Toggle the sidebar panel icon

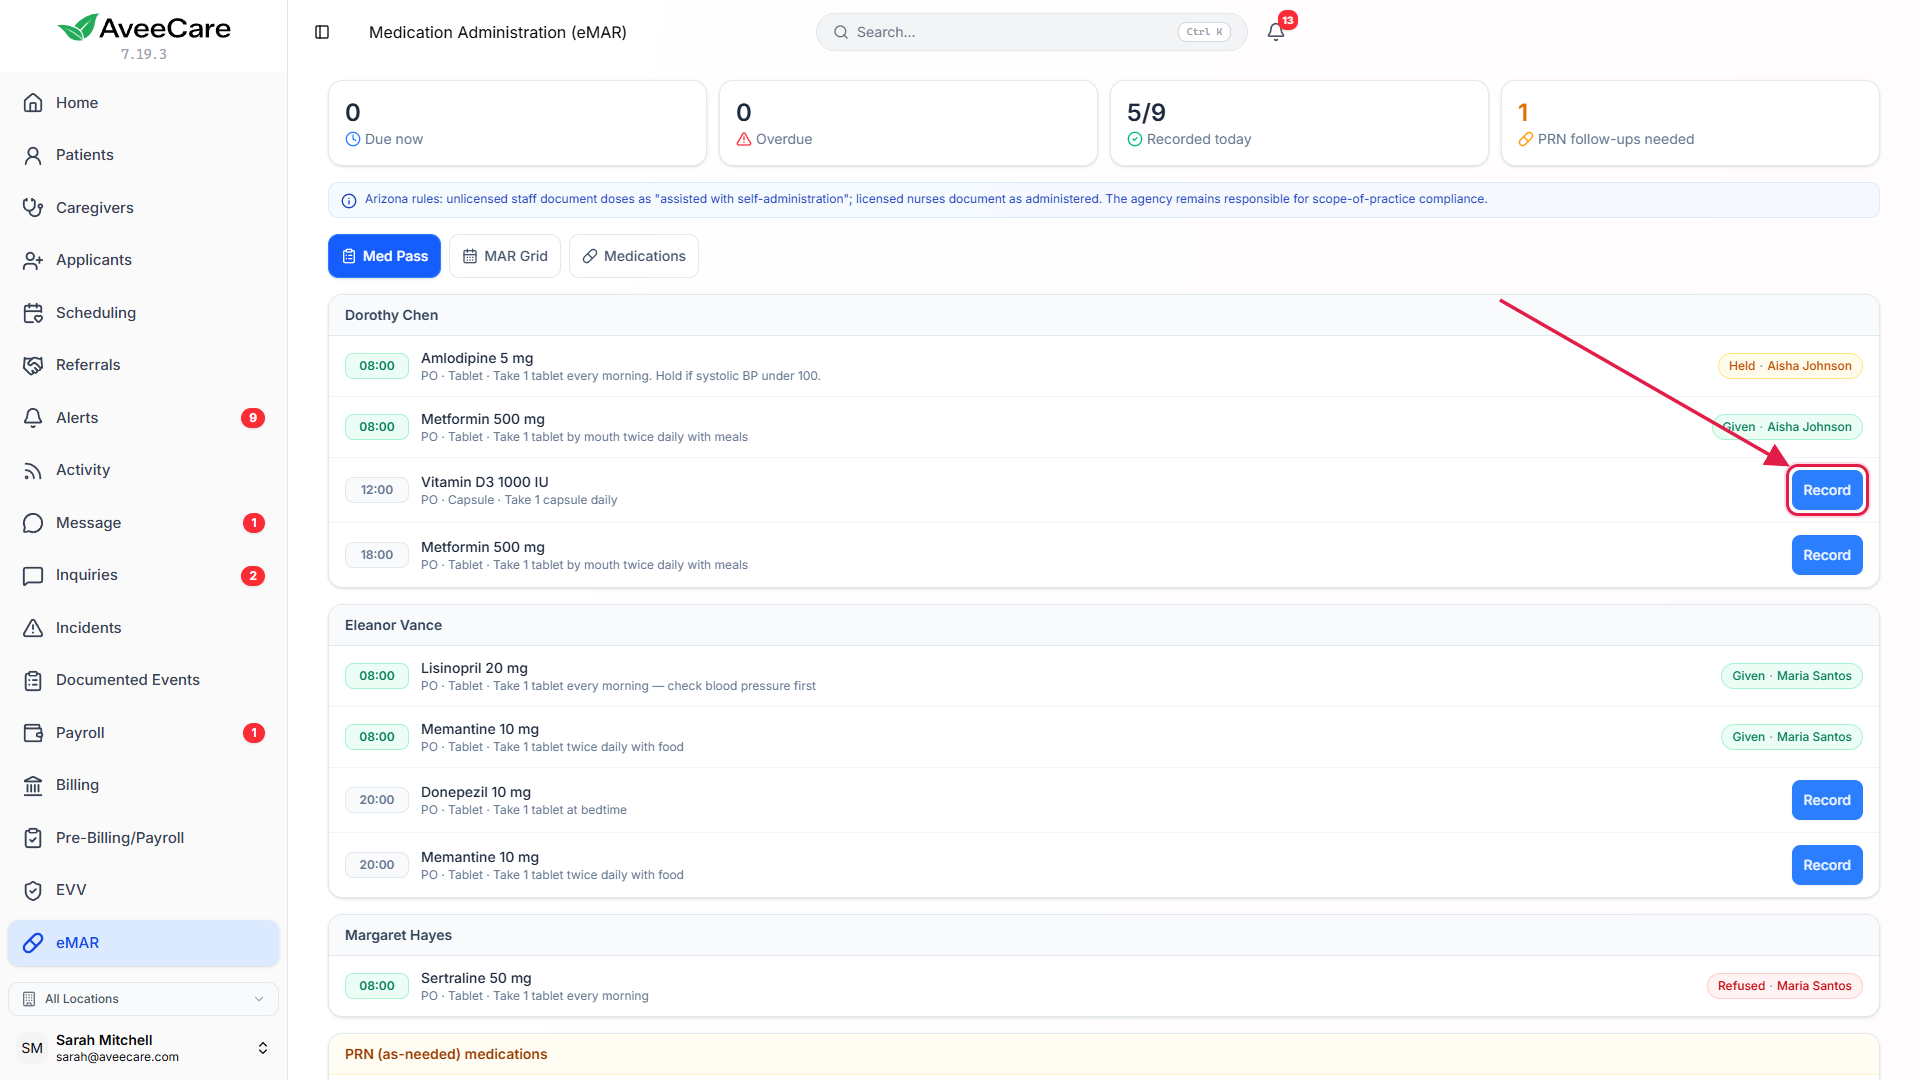click(x=322, y=32)
